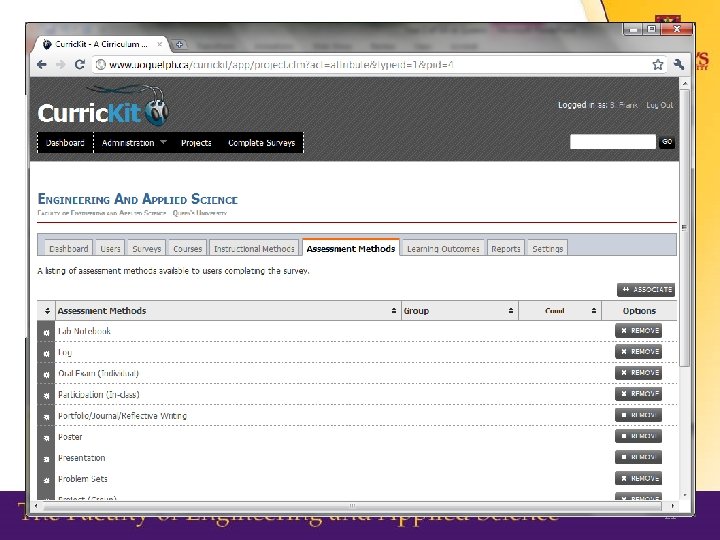Remove the Portfolio/Journal/Reflective Writing method
This screenshot has height=540, width=720.
pos(638,415)
